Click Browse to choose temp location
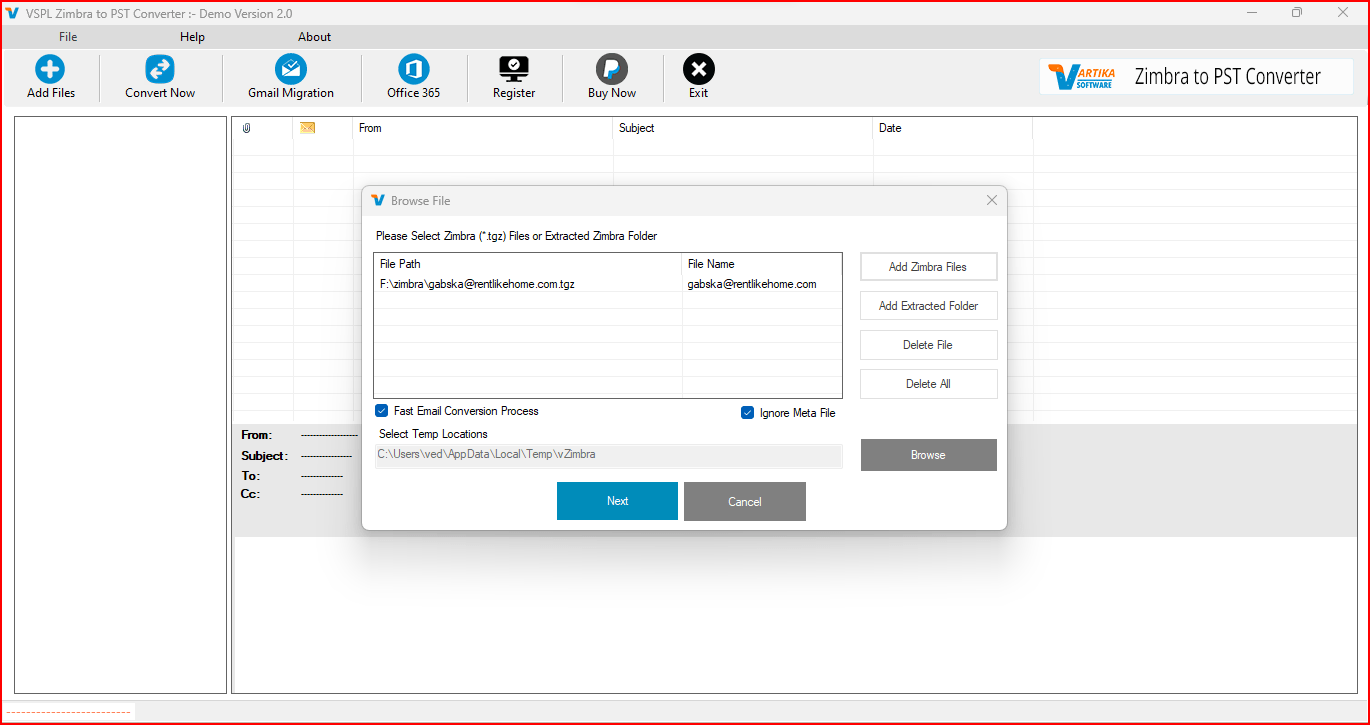This screenshot has height=725, width=1370. pyautogui.click(x=928, y=455)
